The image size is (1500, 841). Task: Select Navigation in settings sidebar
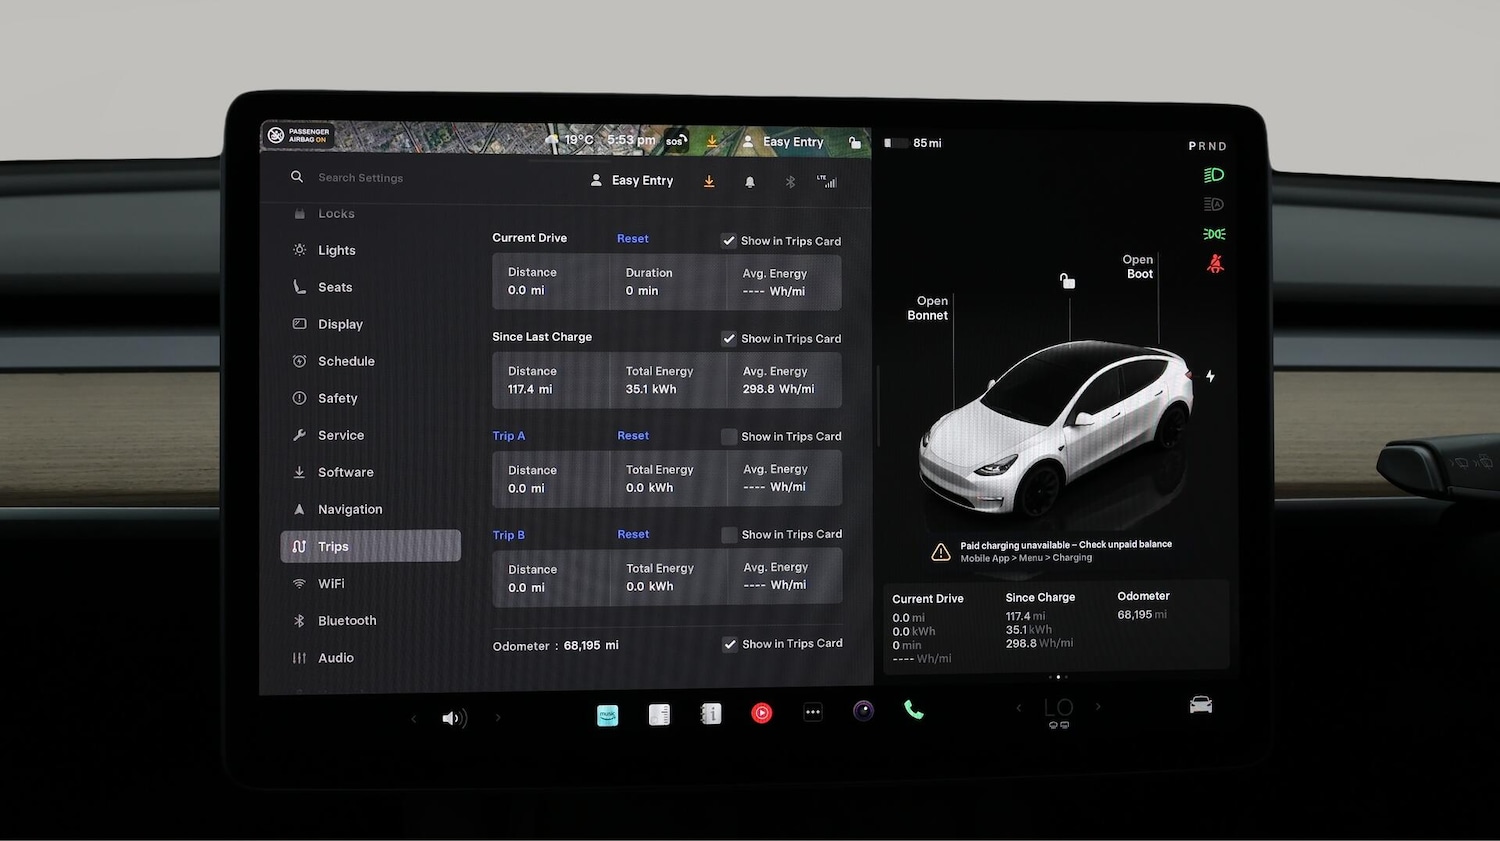[x=349, y=509]
